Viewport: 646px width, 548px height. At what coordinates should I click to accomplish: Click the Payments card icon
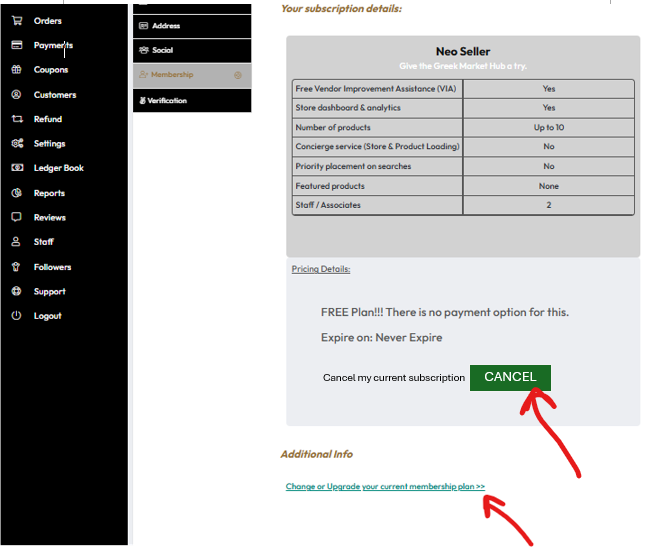point(16,45)
